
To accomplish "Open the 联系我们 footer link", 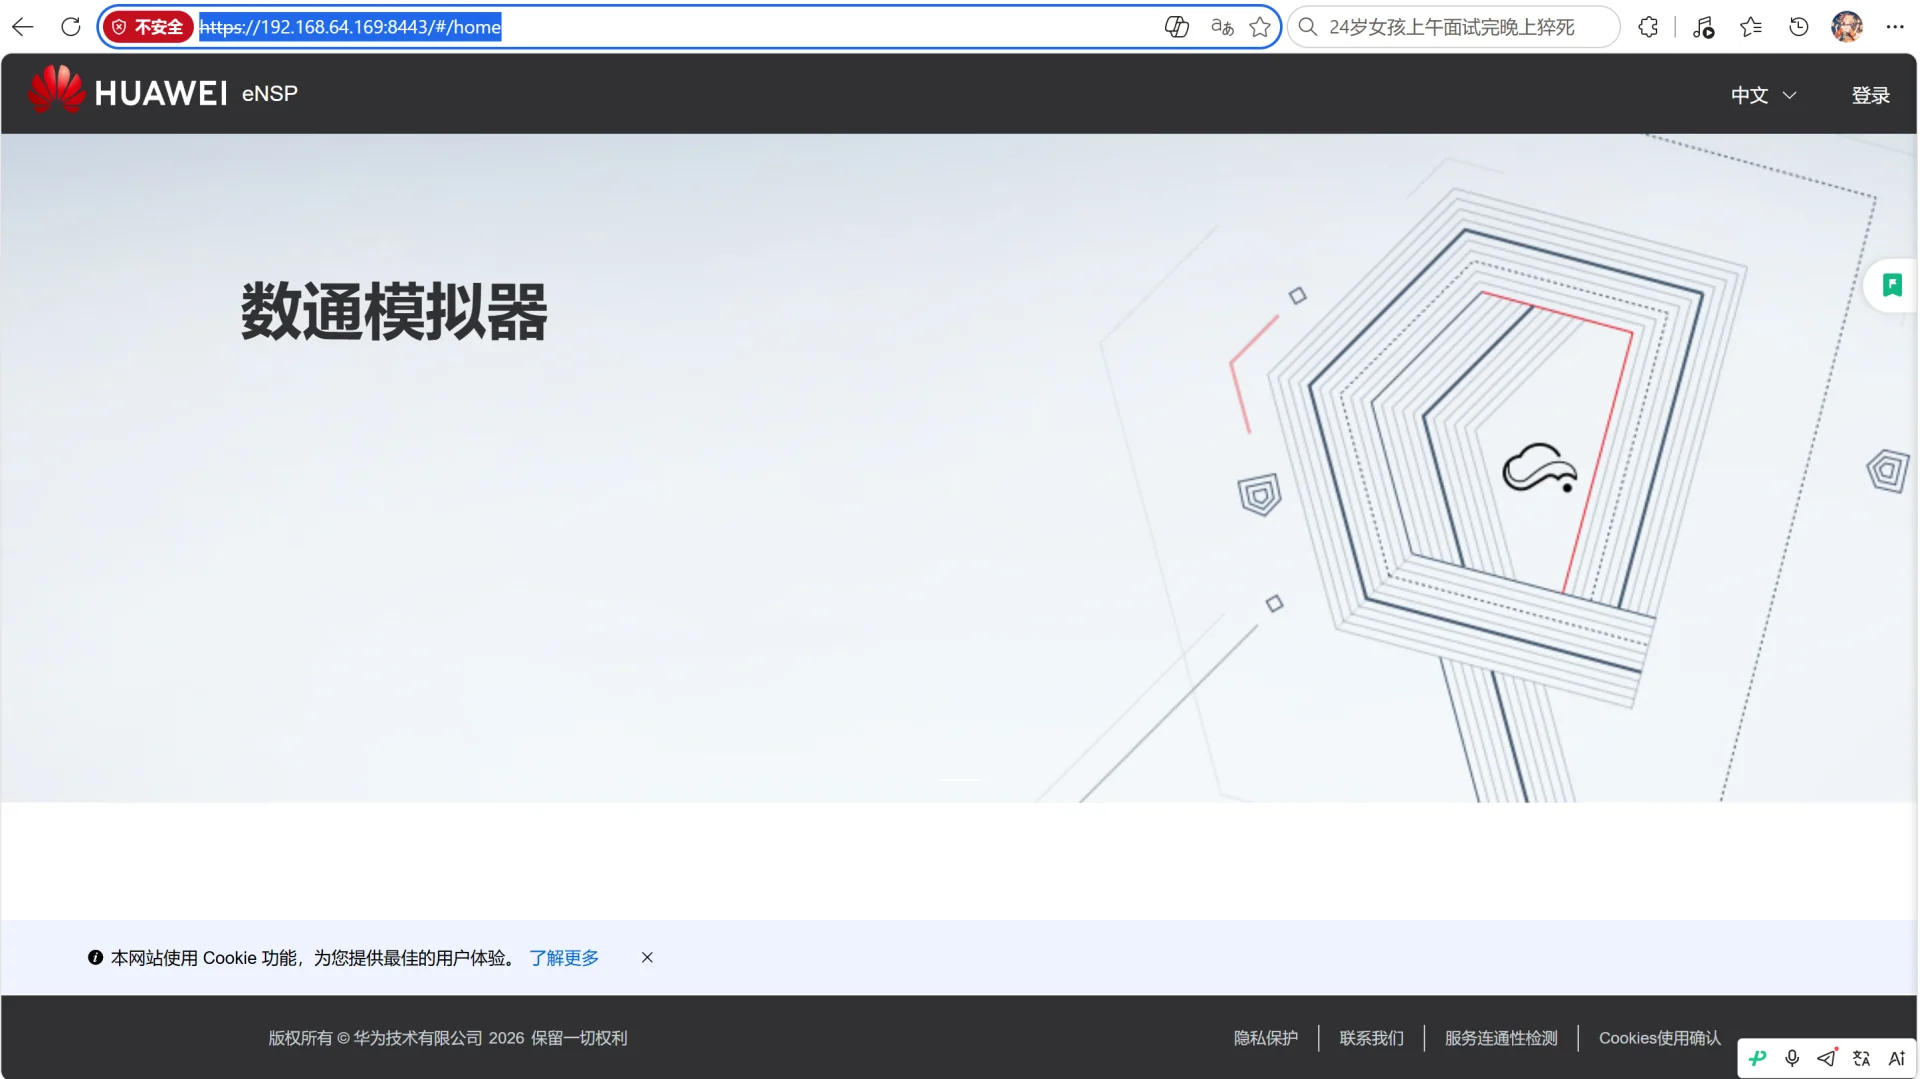I will [1371, 1038].
